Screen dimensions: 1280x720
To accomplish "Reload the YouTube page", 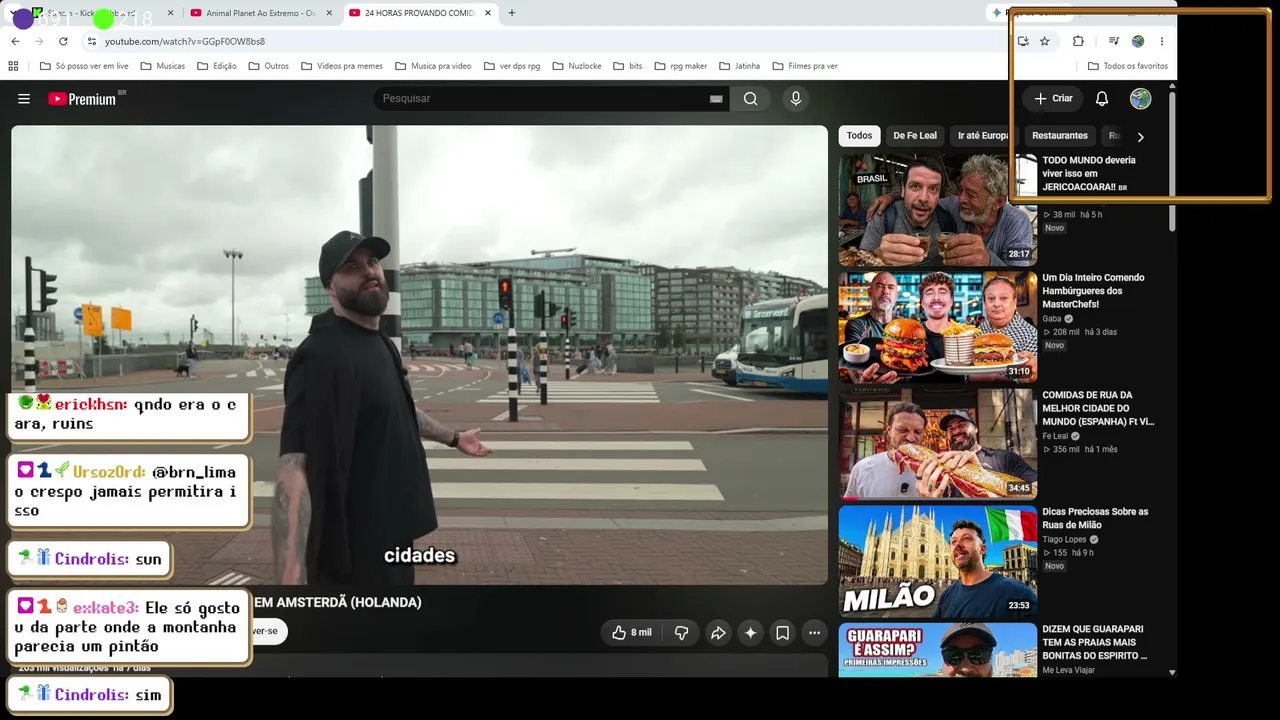I will point(63,41).
